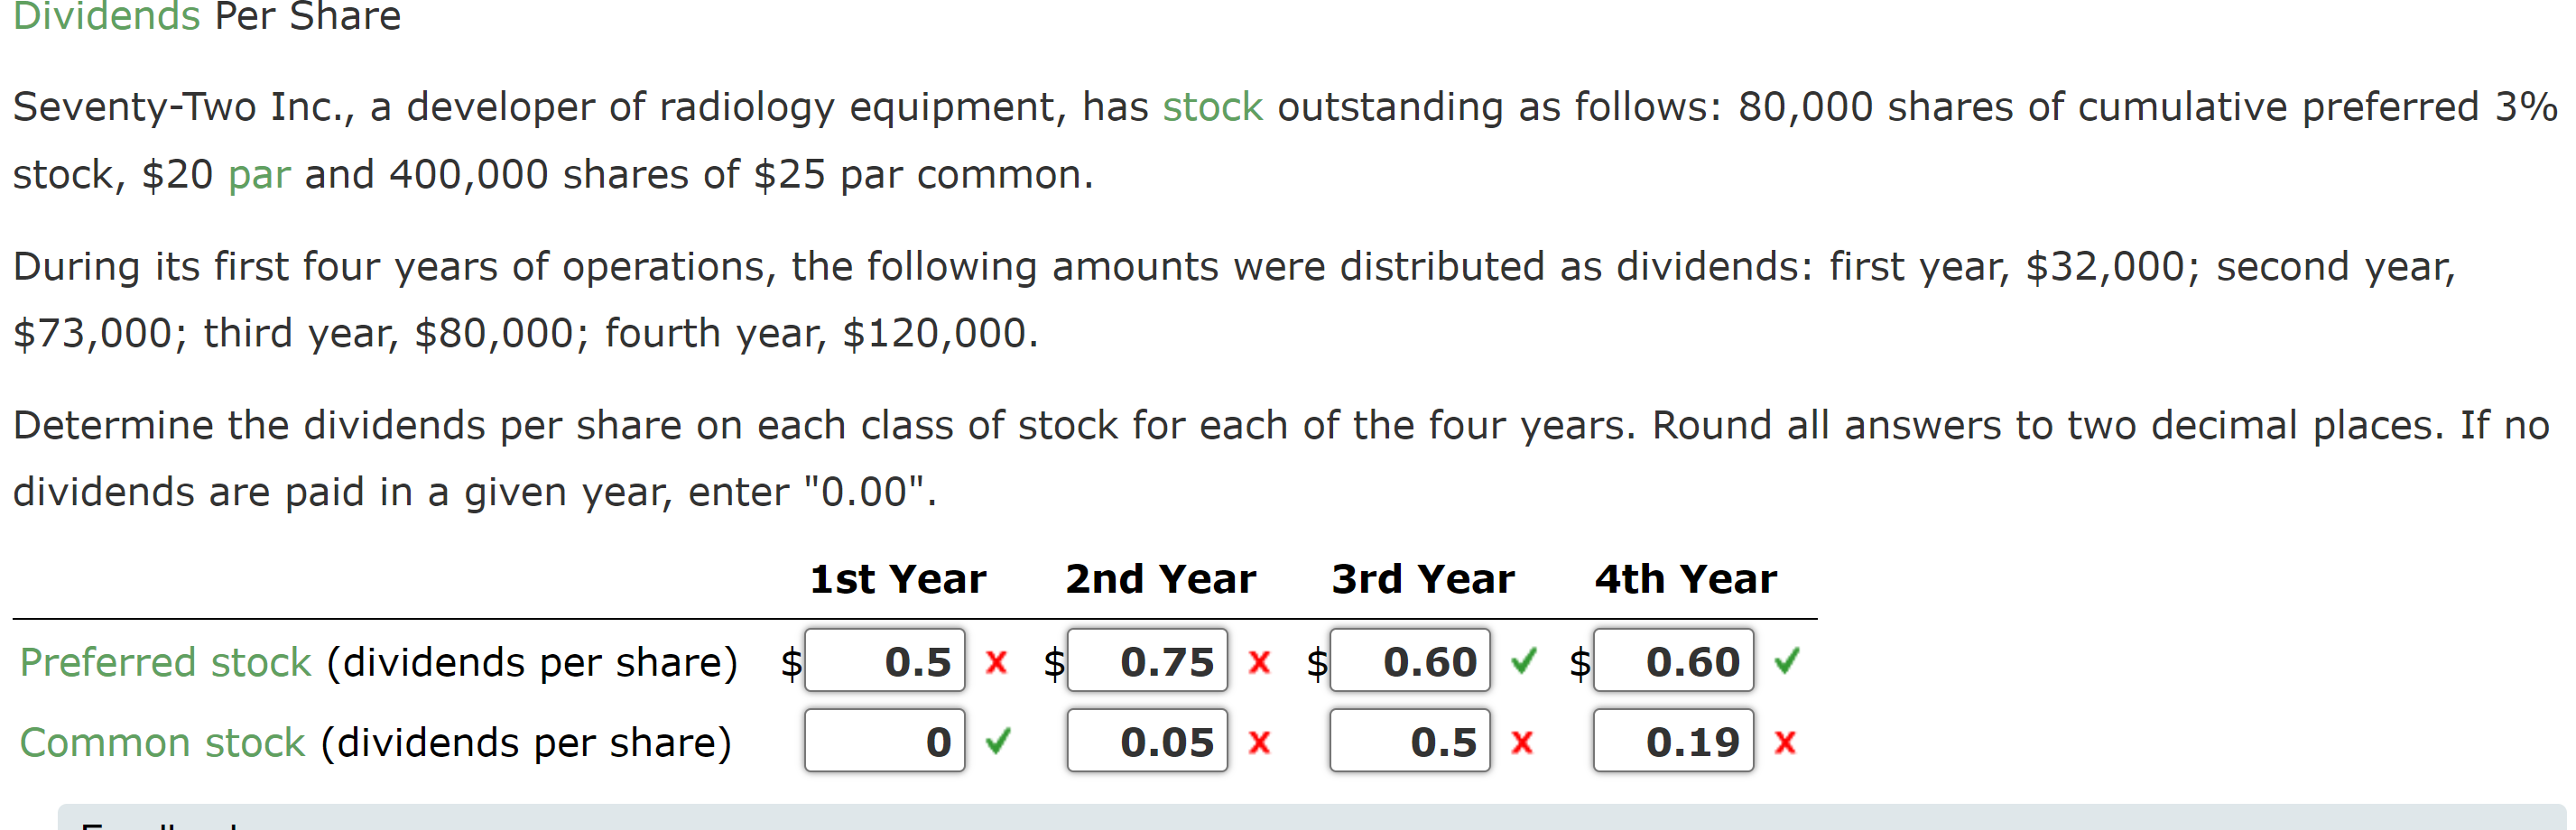Click the 4th Year column header
Image resolution: width=2576 pixels, height=830 pixels.
pyautogui.click(x=1684, y=578)
